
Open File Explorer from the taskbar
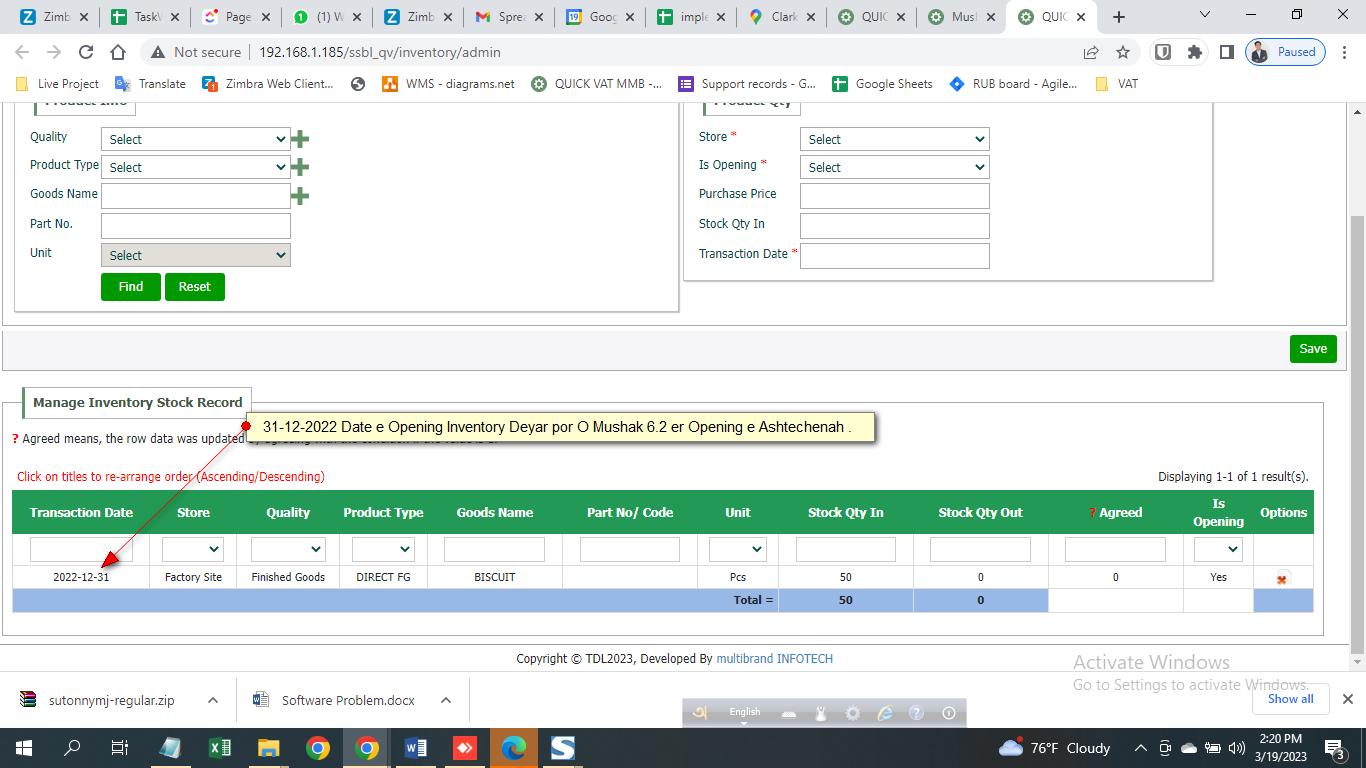tap(269, 748)
